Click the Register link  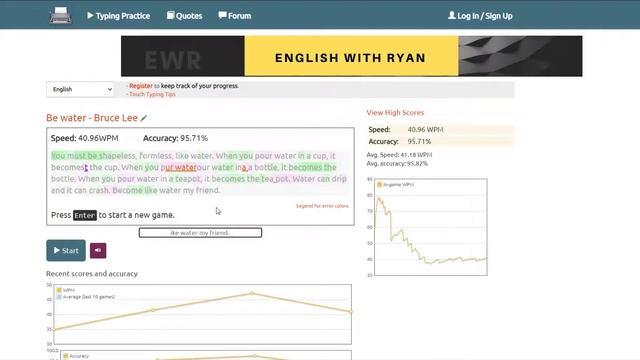pos(141,86)
